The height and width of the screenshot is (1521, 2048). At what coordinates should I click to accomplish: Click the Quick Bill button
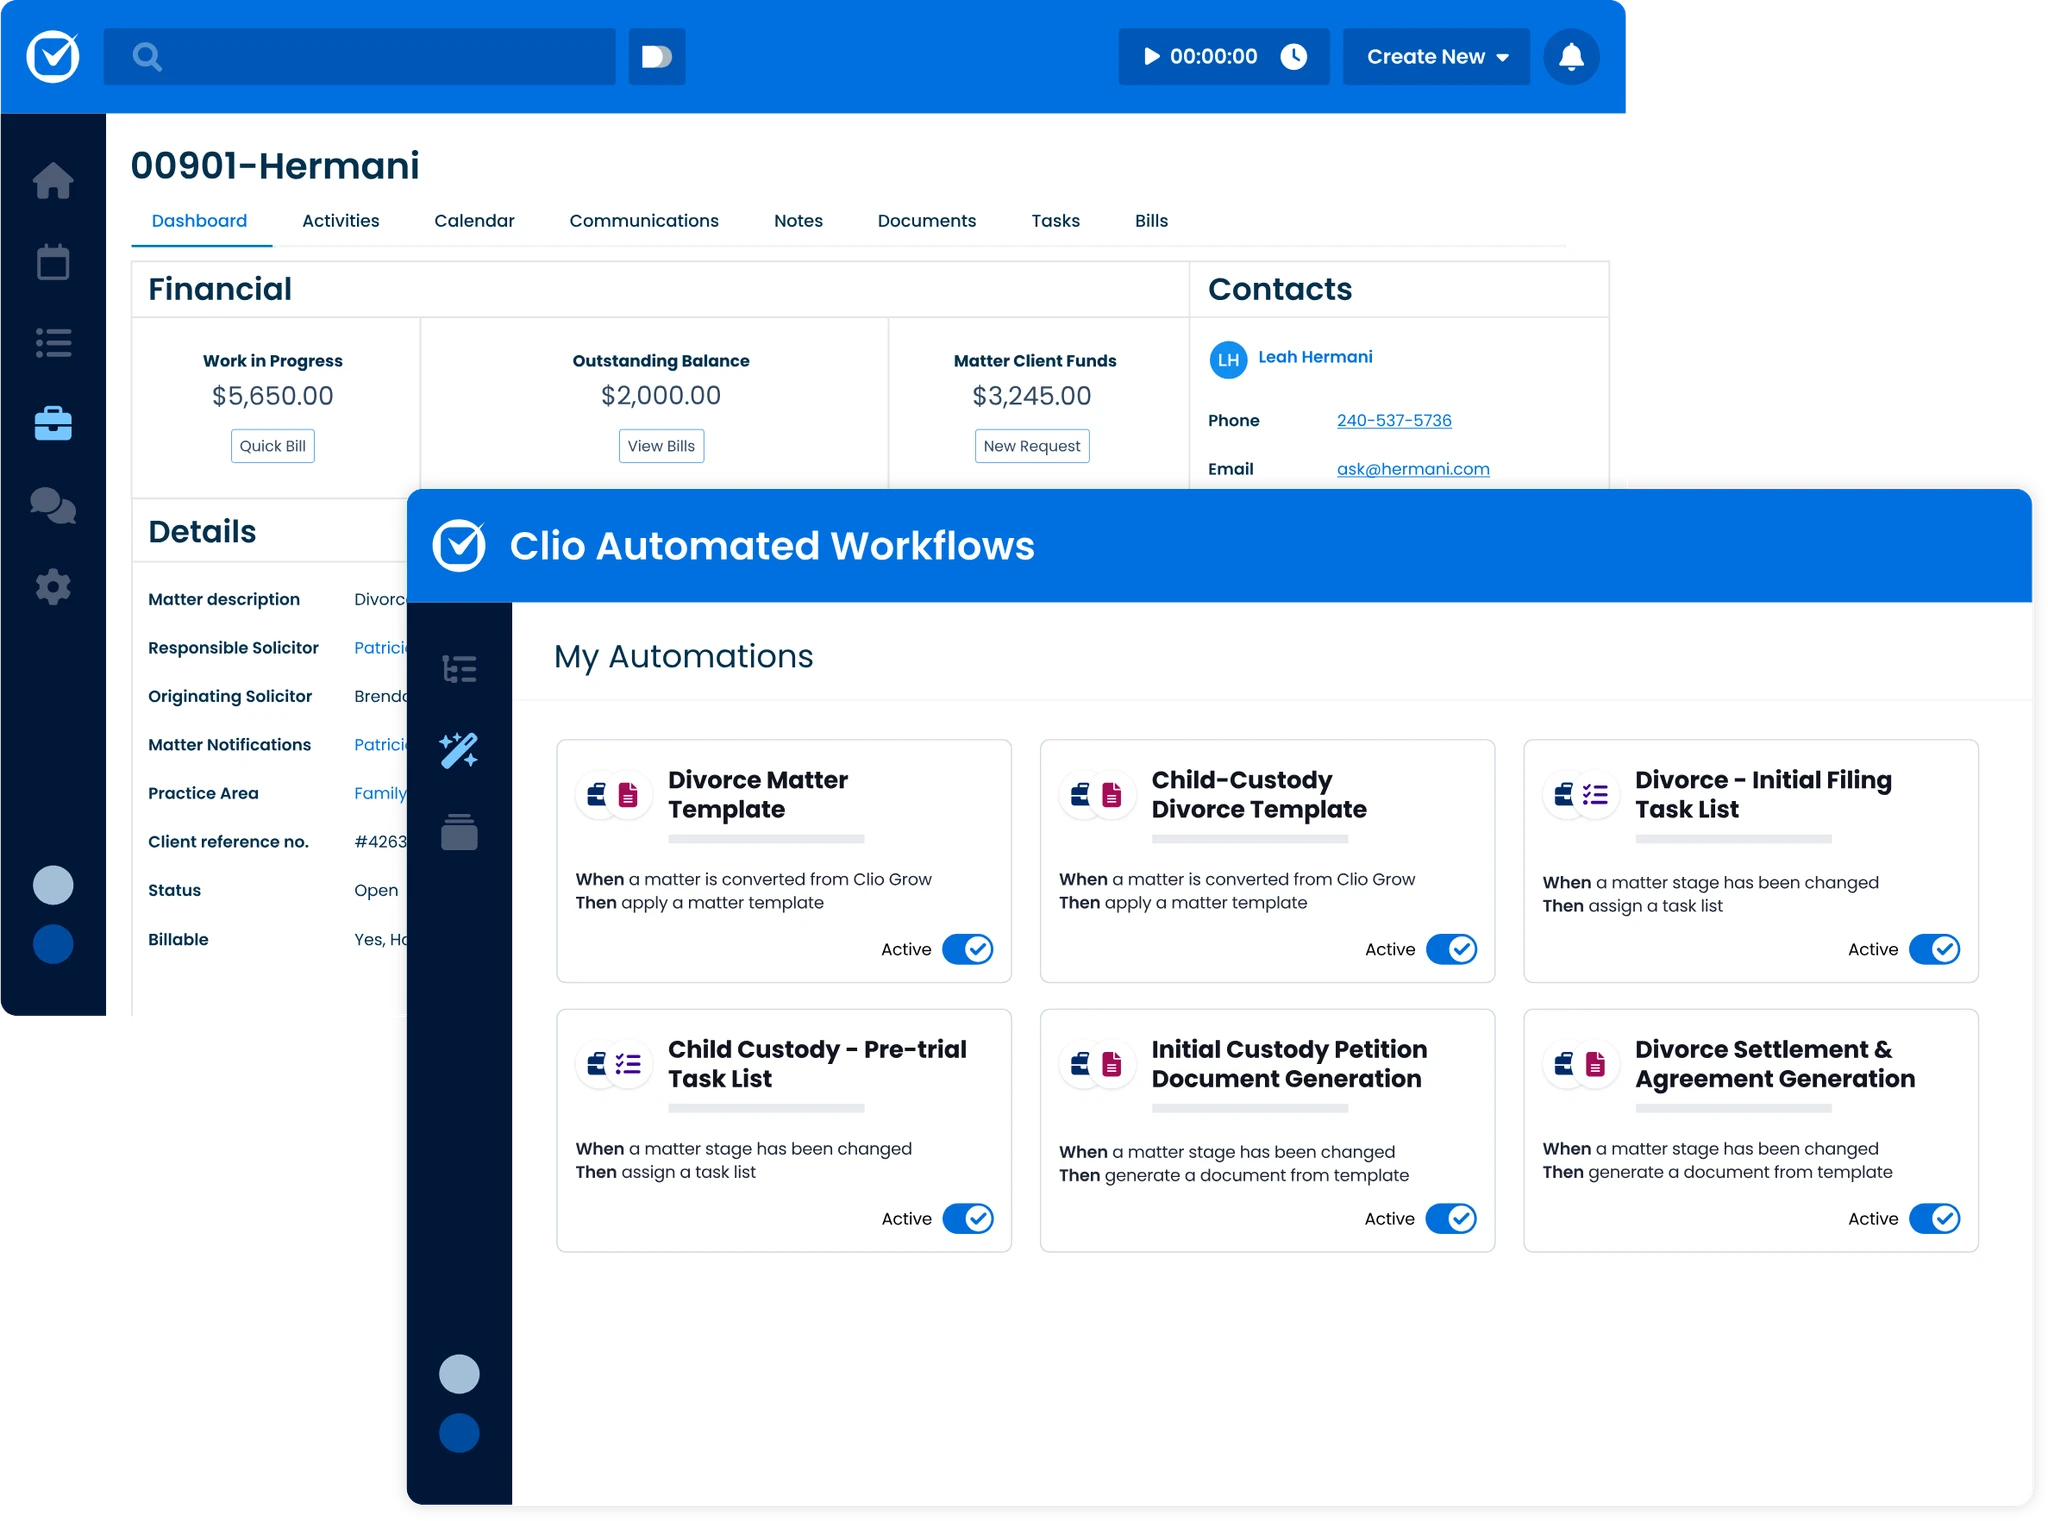pyautogui.click(x=273, y=446)
